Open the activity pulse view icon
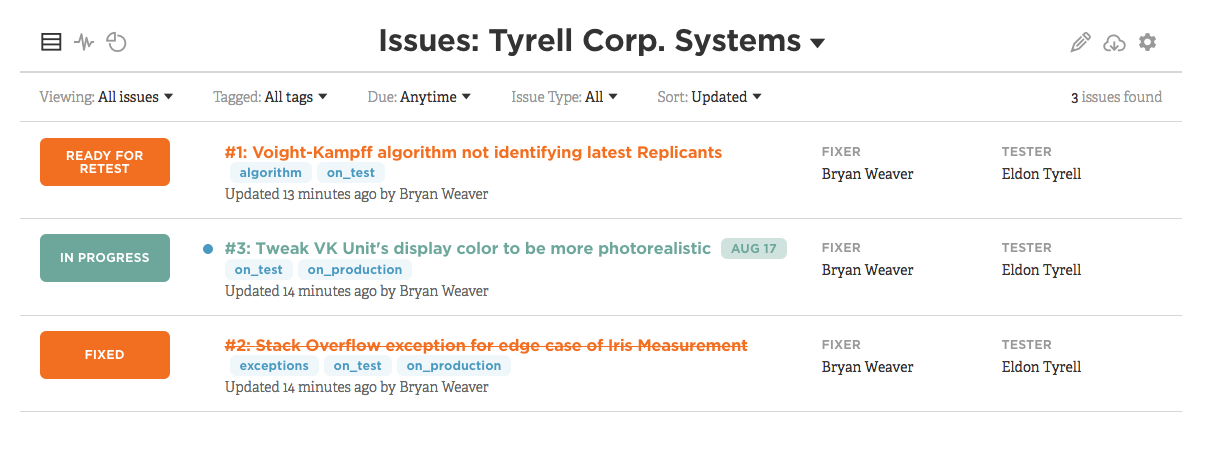Image resolution: width=1206 pixels, height=452 pixels. 84,42
